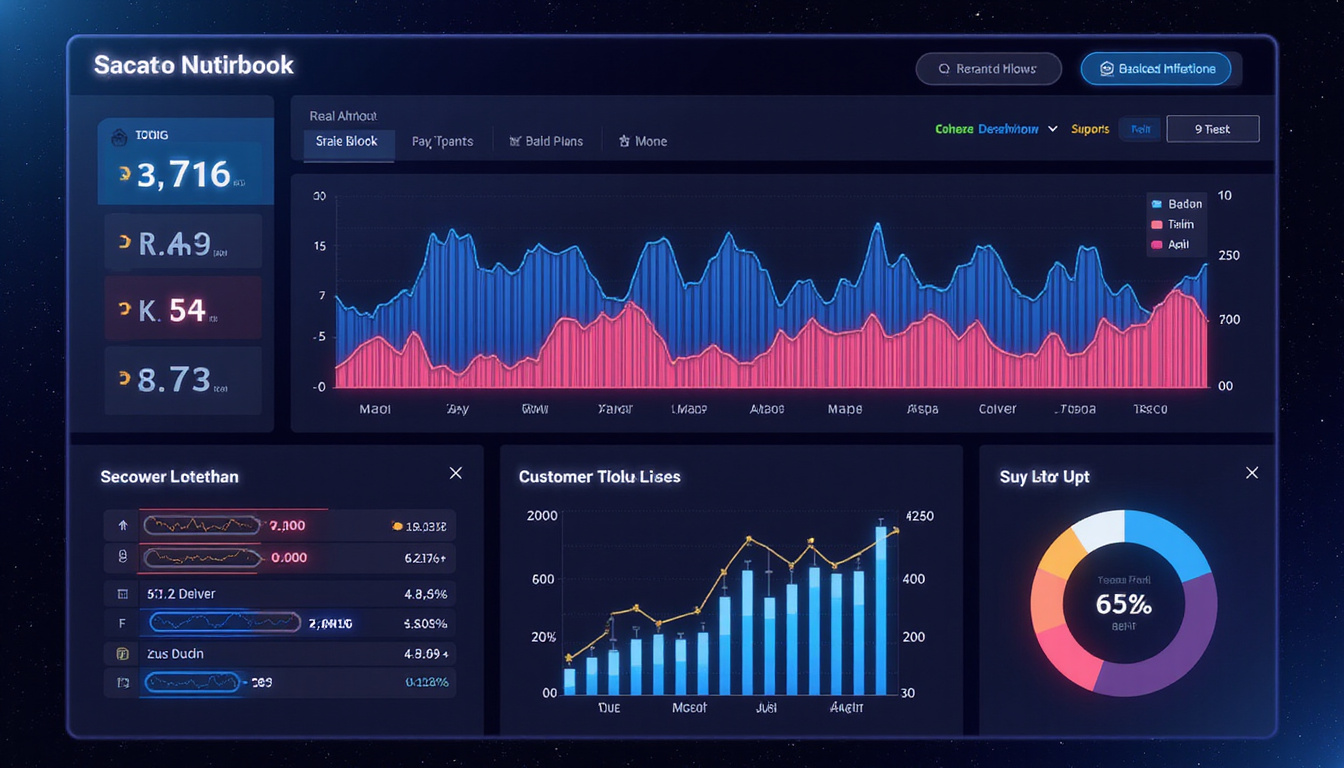Click the up-arrow icon in first Secower row
This screenshot has width=1344, height=768.
[123, 525]
